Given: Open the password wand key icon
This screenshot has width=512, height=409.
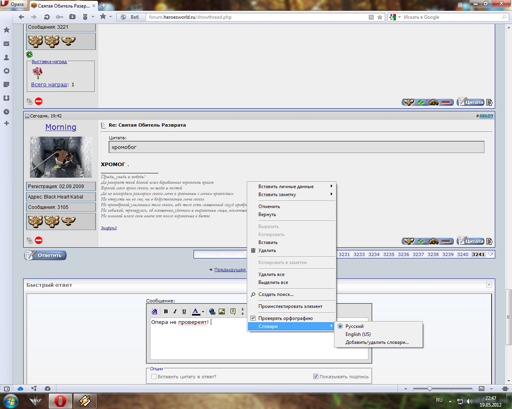Looking at the screenshot, I should tap(59, 17).
